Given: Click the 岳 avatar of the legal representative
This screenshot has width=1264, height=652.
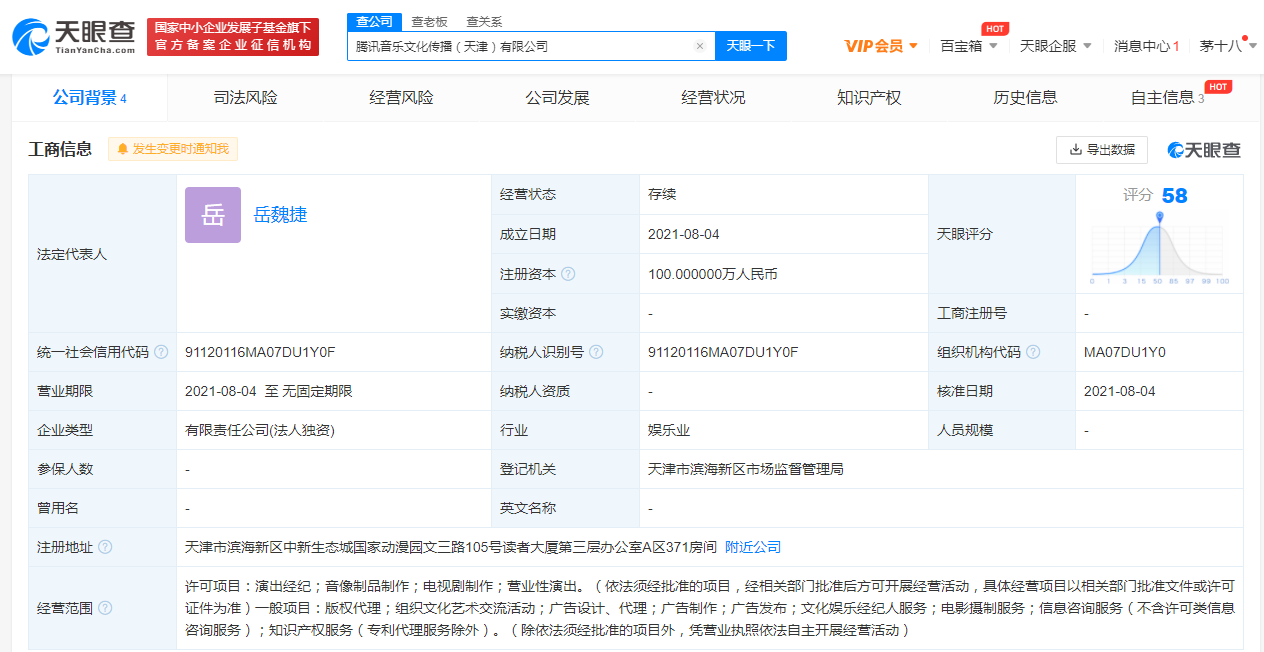Looking at the screenshot, I should (x=212, y=215).
